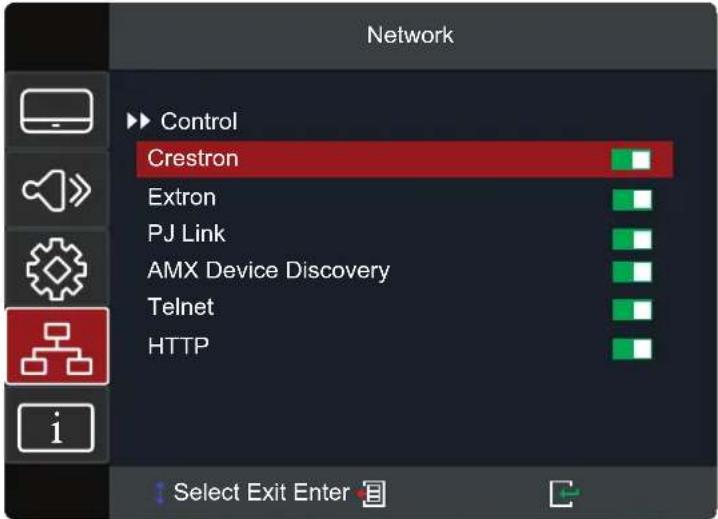718x519 pixels.
Task: Open the Setup gear sidebar icon
Action: 57,269
